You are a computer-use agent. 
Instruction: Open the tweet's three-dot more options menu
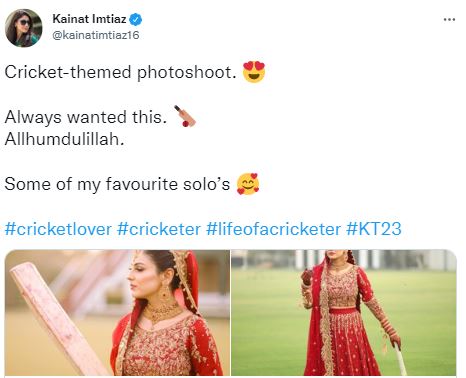pos(449,20)
